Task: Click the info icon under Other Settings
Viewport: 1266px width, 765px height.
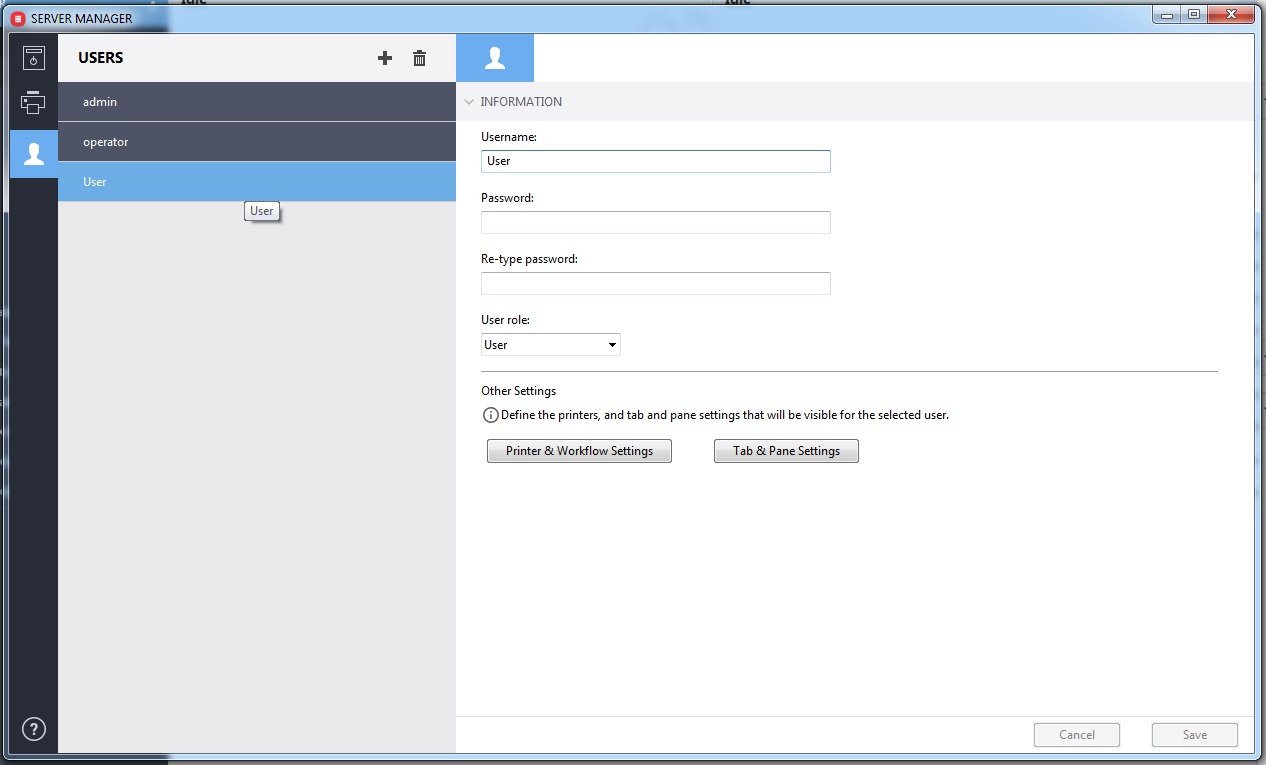Action: point(490,415)
